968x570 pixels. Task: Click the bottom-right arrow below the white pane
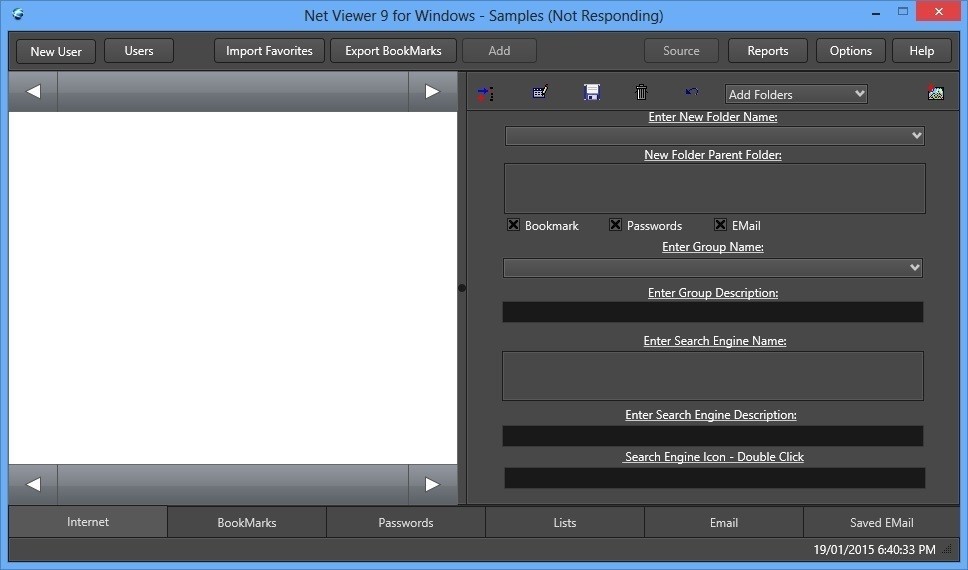pos(432,485)
